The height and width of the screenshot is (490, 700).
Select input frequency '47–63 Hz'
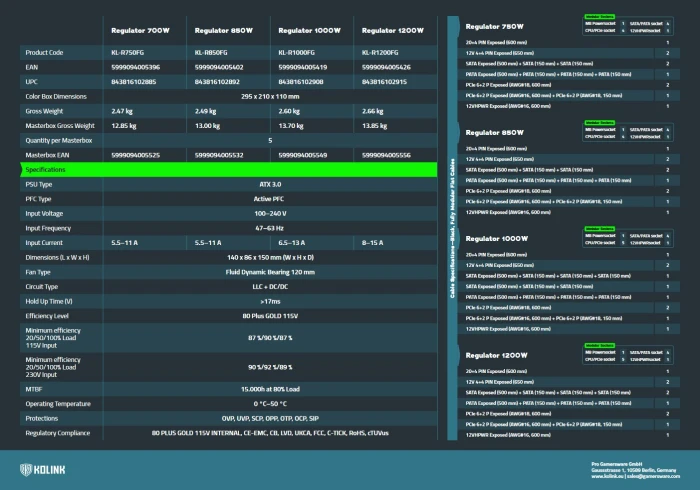[x=269, y=228]
